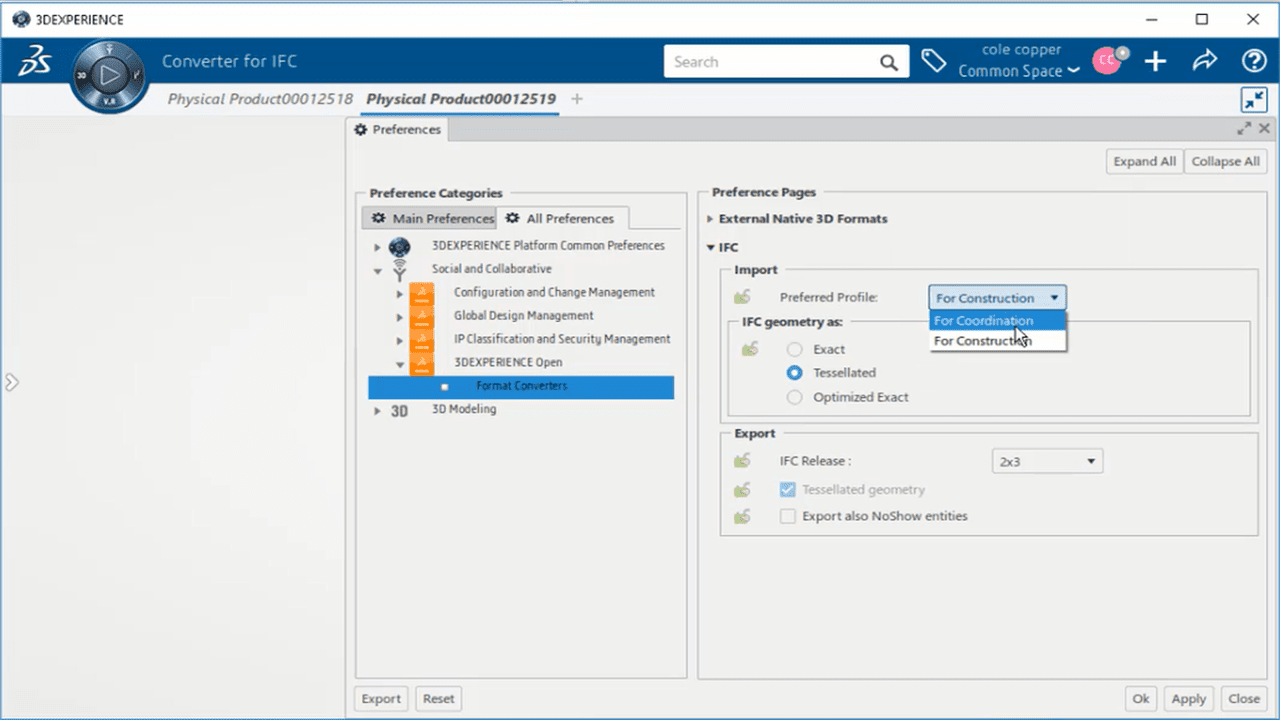Click the search magnifier icon

point(889,62)
